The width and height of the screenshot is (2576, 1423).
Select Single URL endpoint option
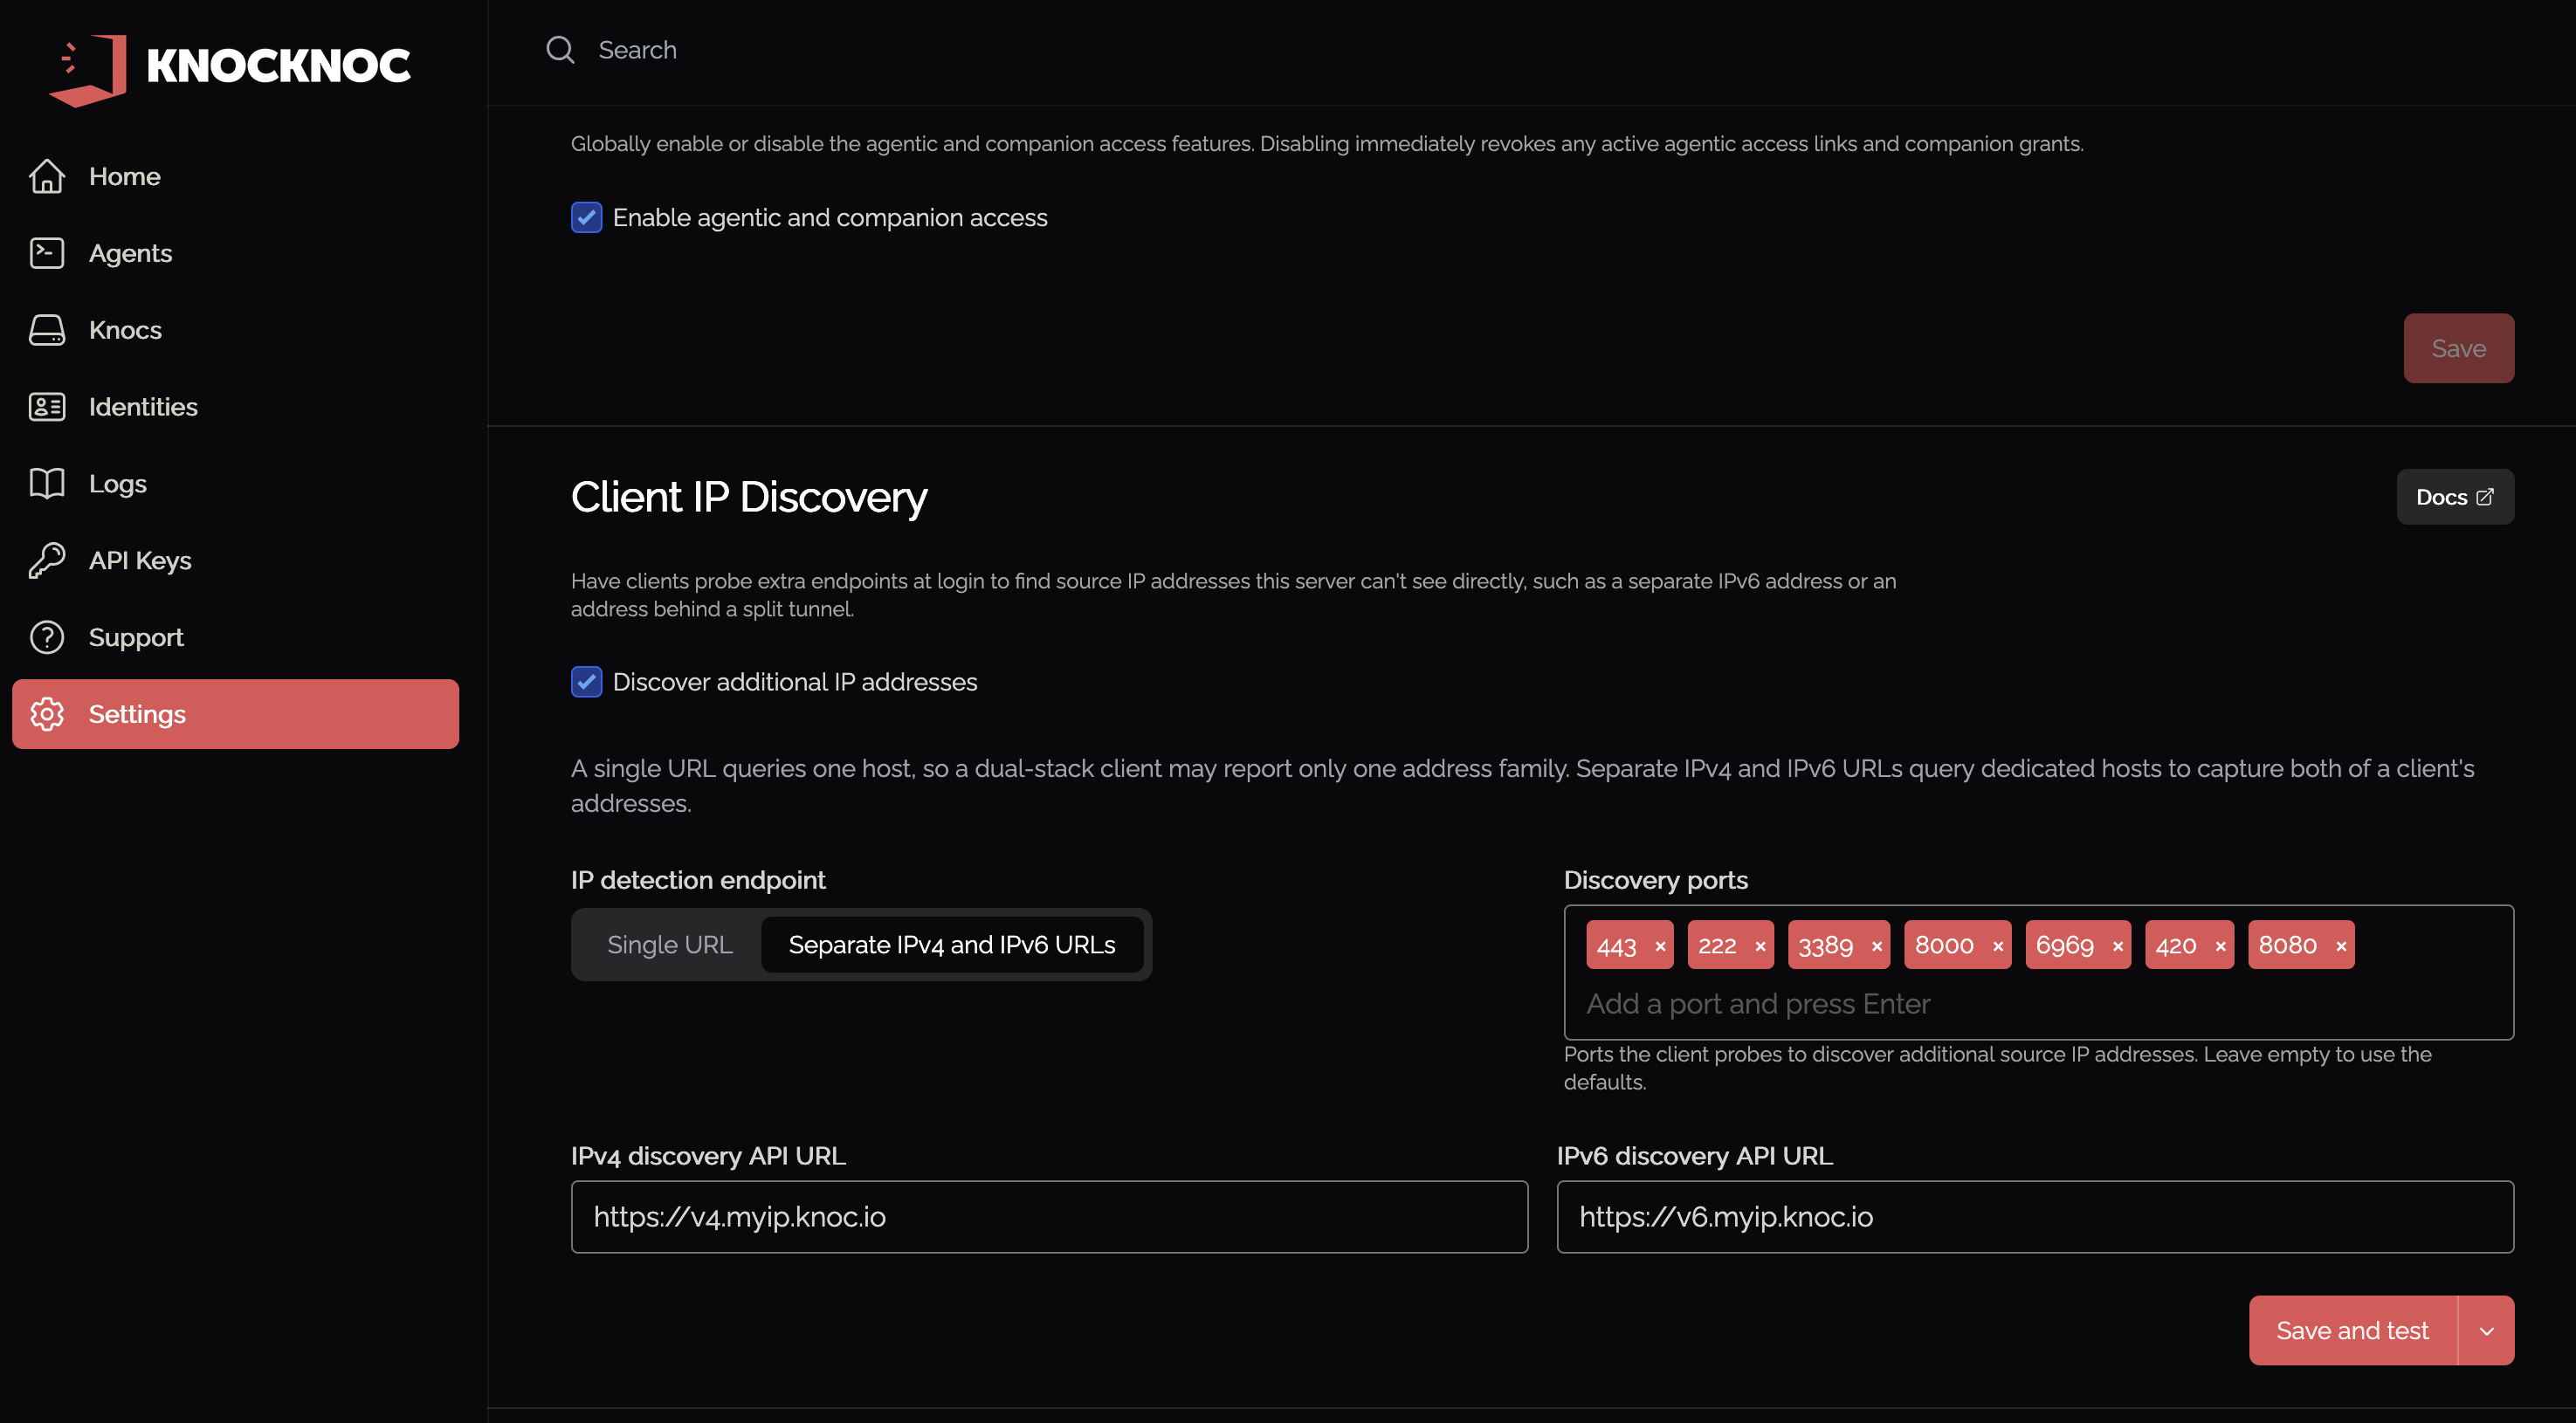click(670, 945)
